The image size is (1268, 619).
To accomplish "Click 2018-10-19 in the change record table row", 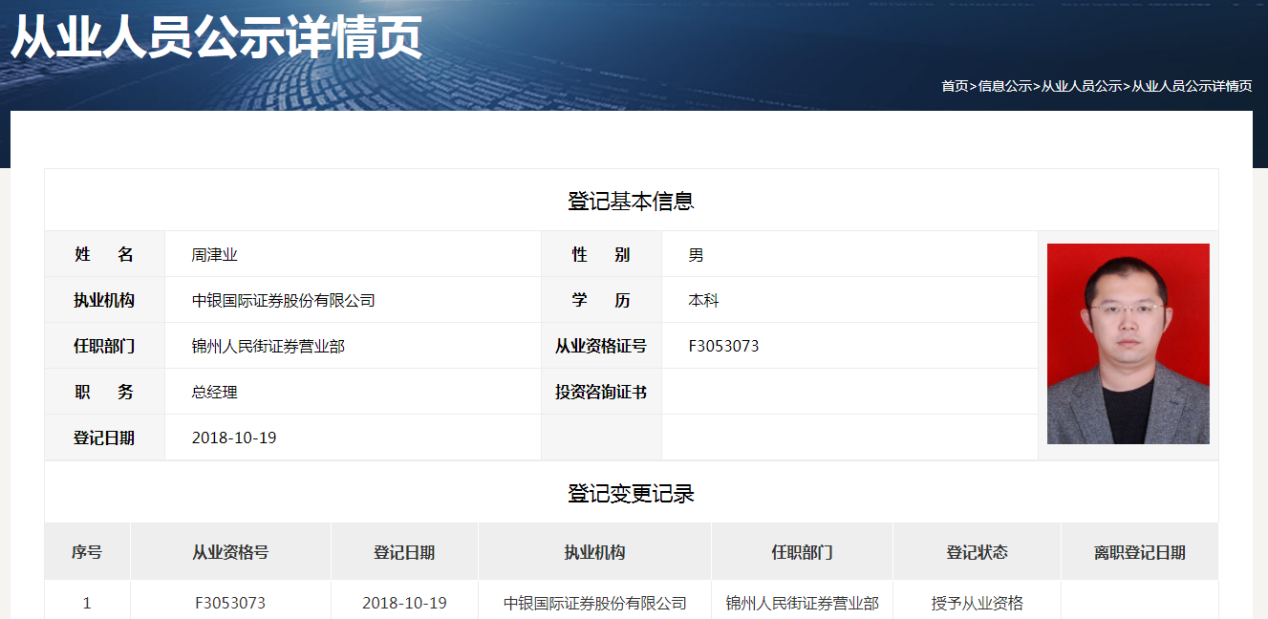I will [404, 603].
